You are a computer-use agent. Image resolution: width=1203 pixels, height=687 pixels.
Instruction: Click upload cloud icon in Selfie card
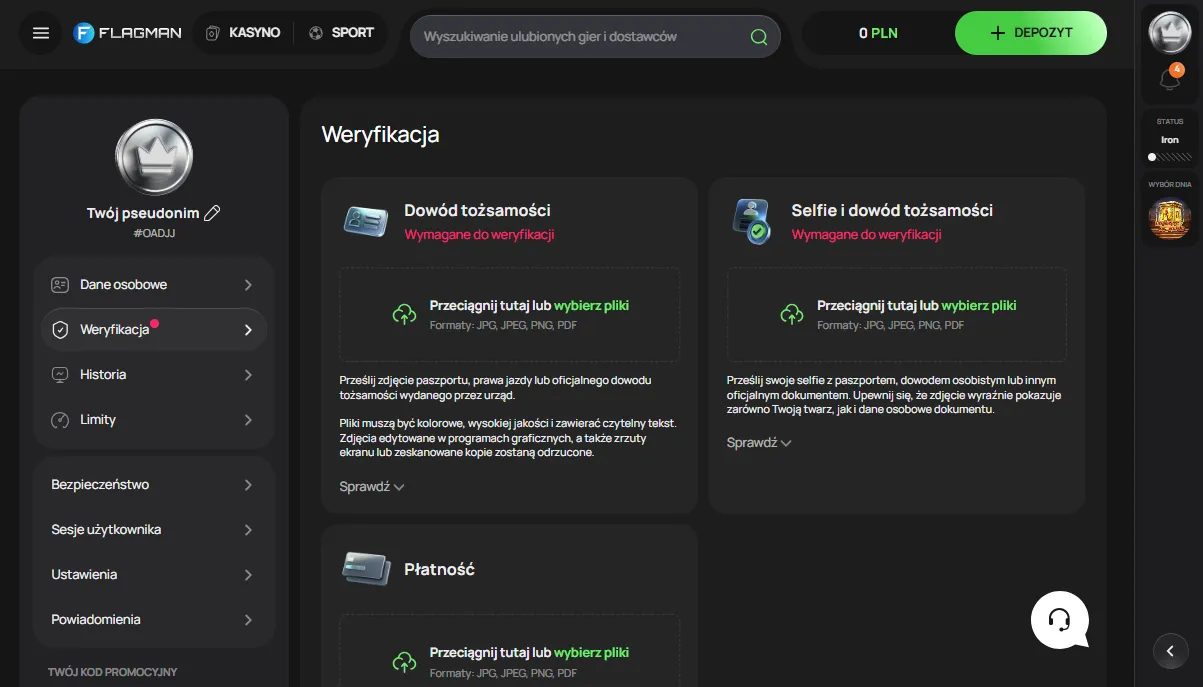coord(791,314)
